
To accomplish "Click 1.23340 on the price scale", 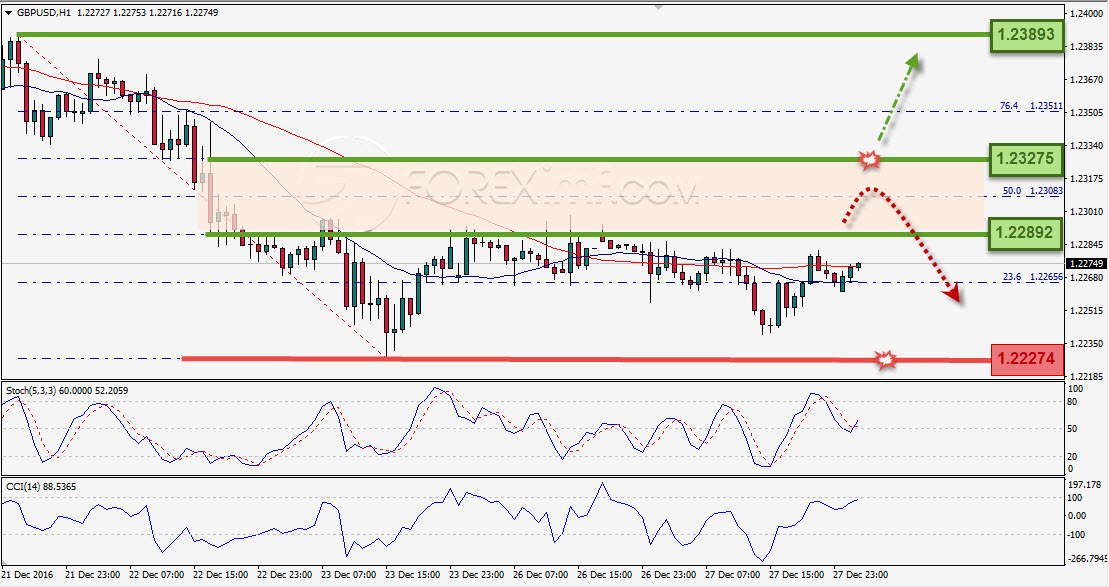I will click(1088, 146).
